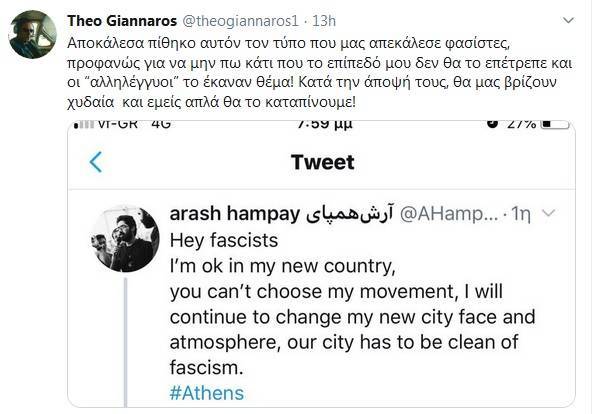604x414 pixels.
Task: Open Theo Giannaros profile picture
Action: (32, 34)
